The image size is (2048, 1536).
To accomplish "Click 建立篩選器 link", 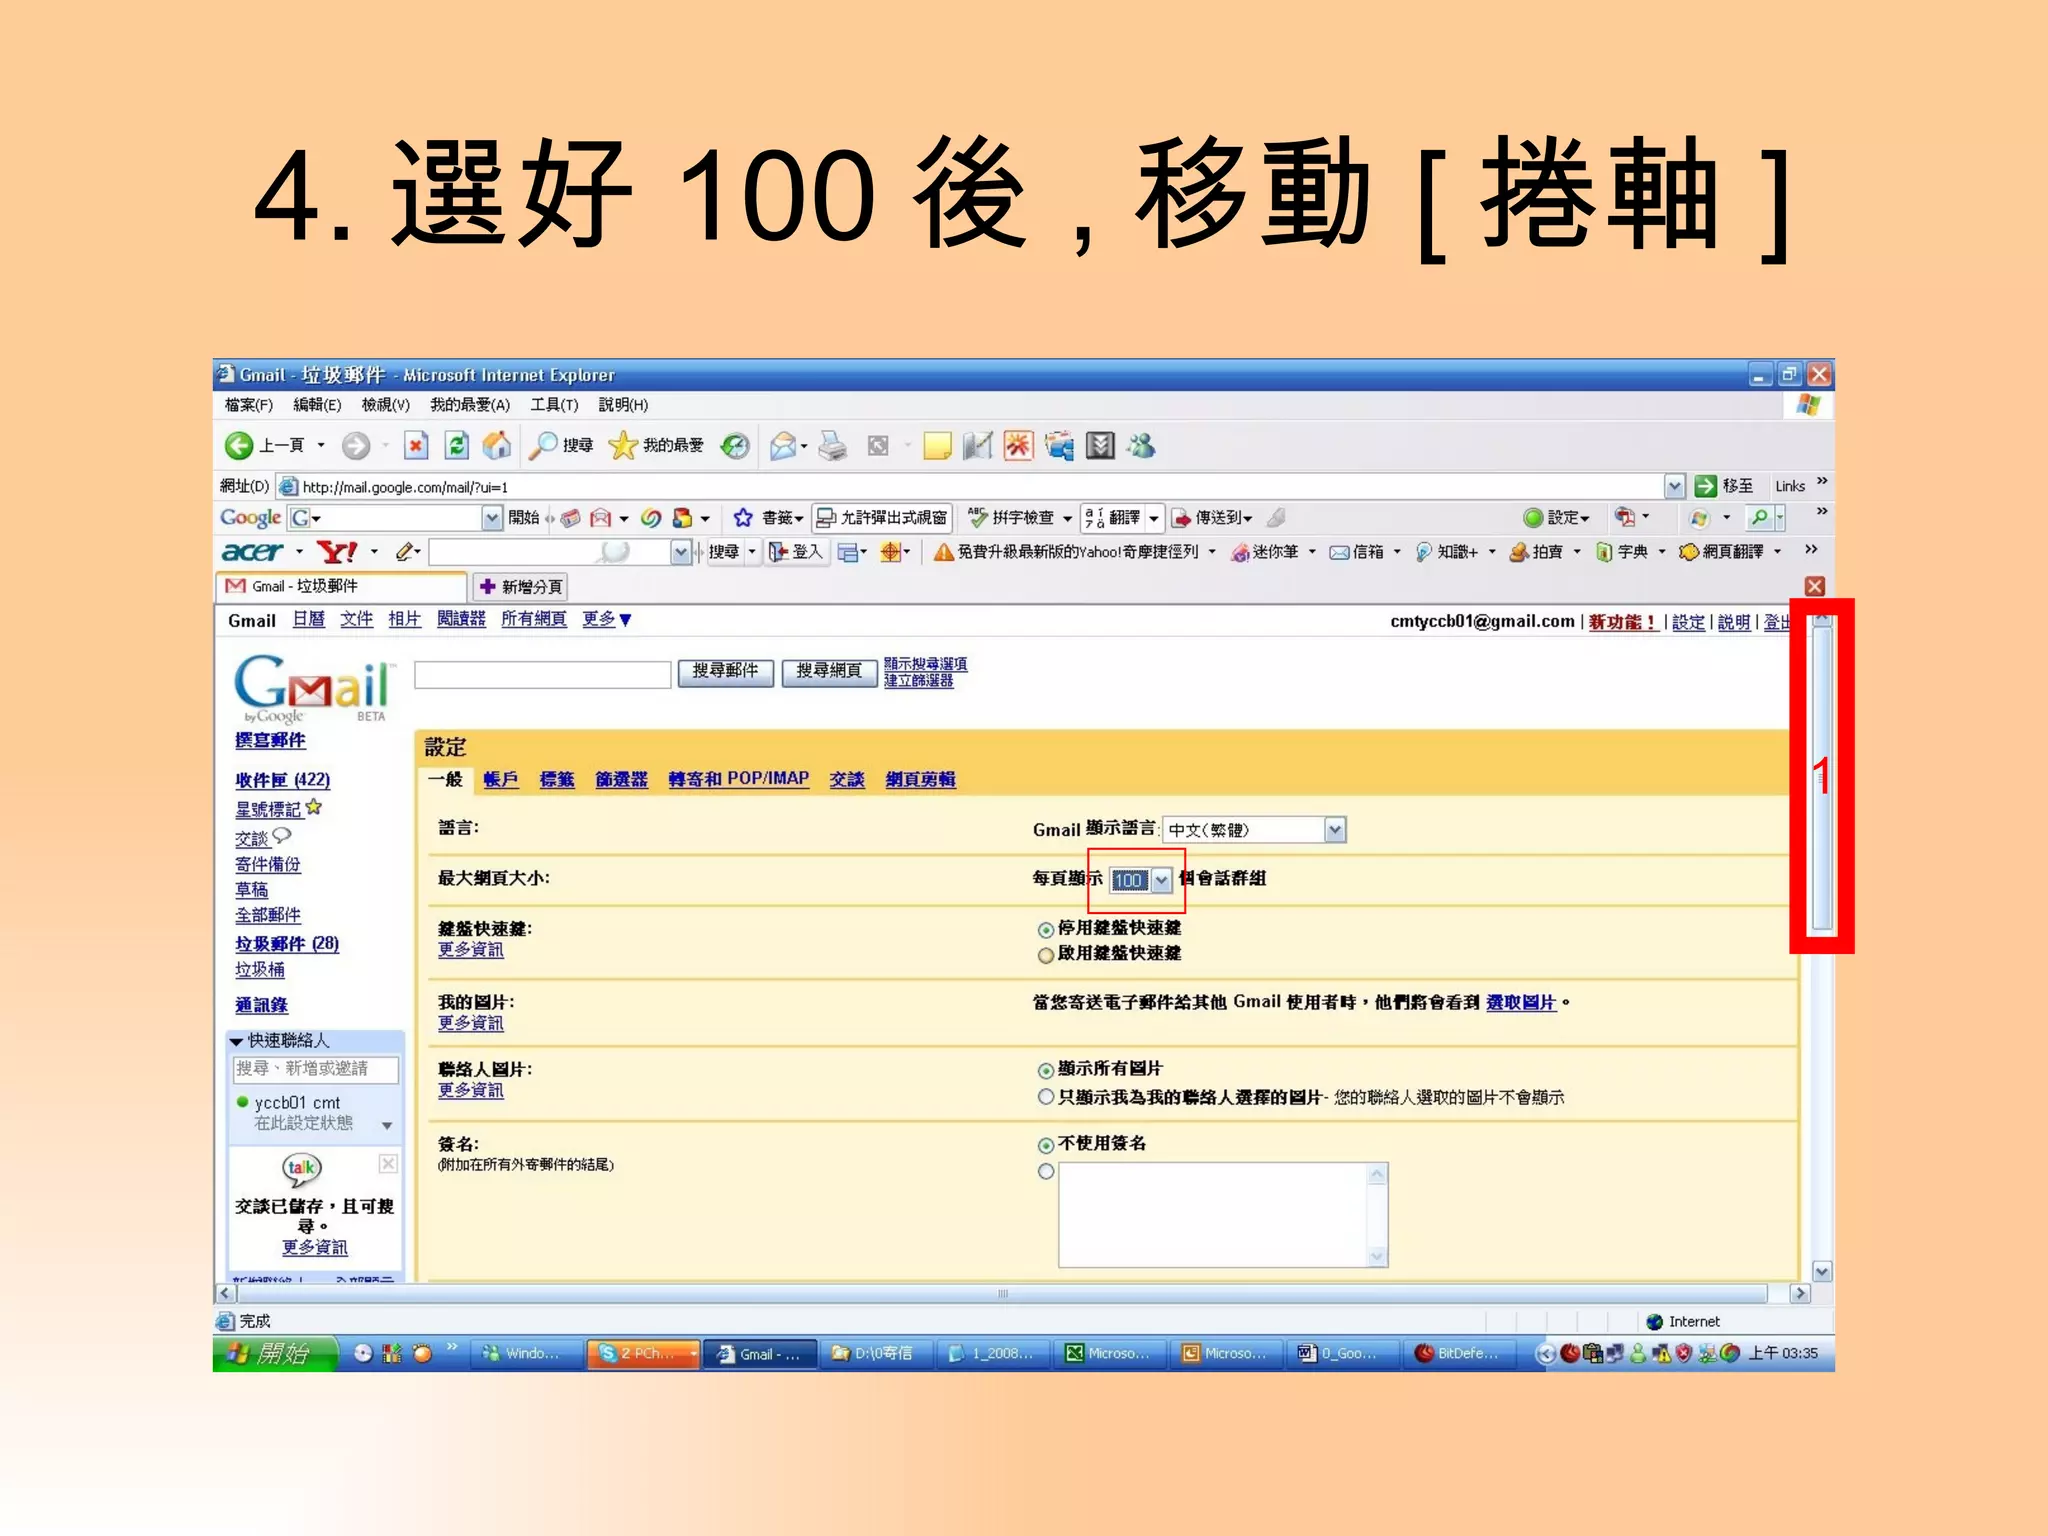I will [919, 681].
